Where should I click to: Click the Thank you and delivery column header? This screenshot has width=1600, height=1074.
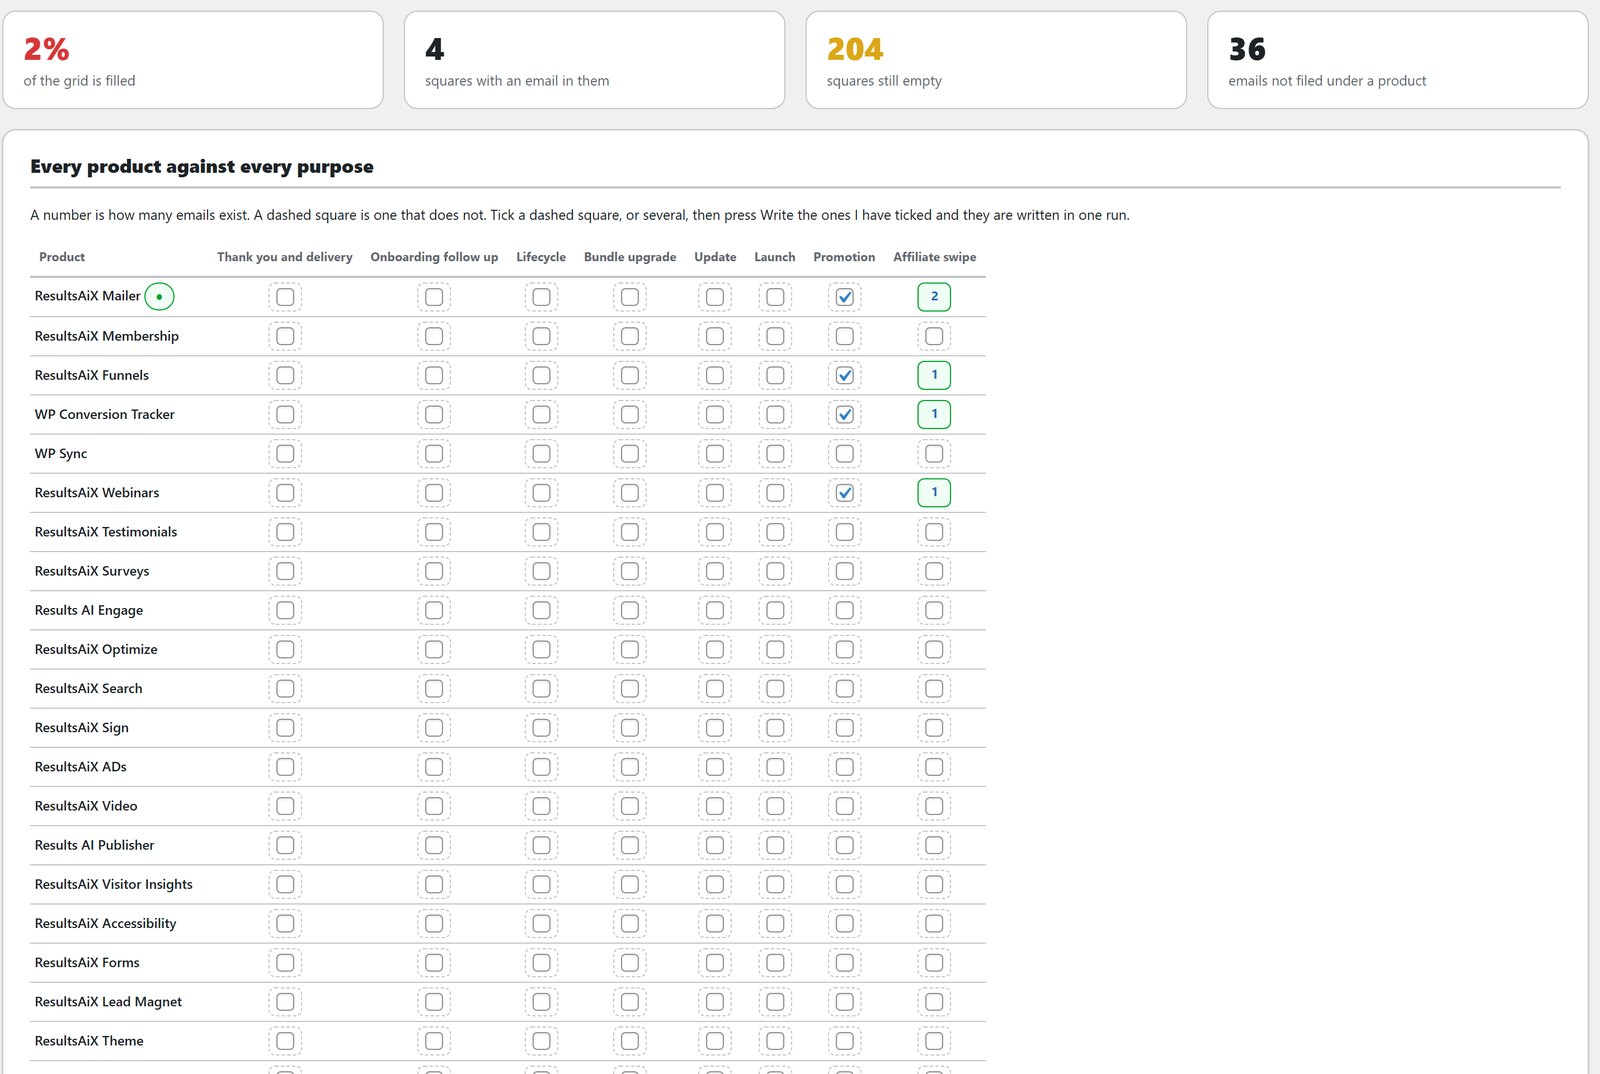[285, 257]
